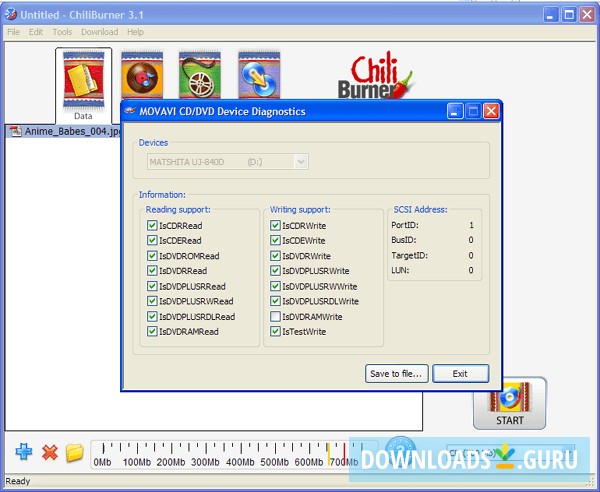Enable the unchecked IsDVDRAMWrite checkbox

click(275, 316)
